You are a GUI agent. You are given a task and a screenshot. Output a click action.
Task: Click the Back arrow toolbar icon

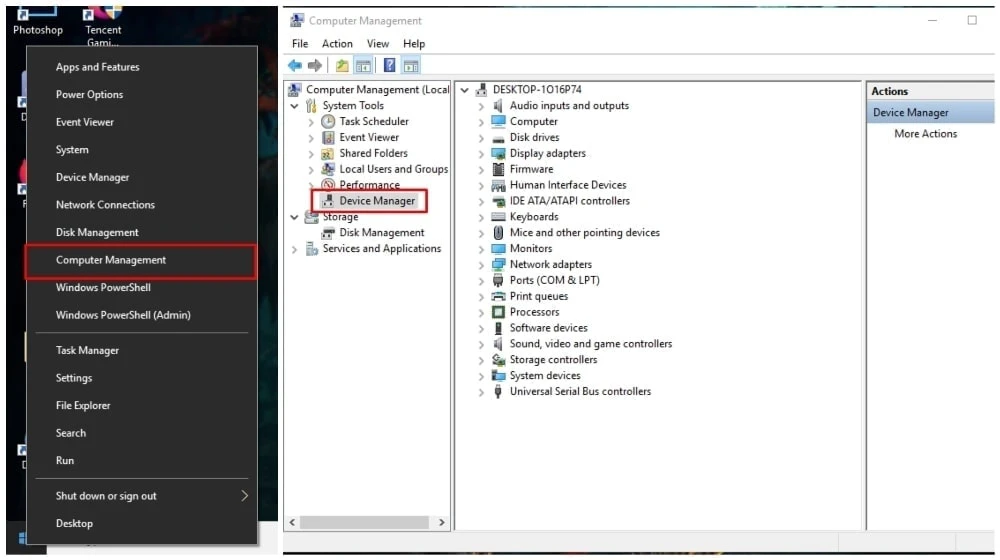tap(295, 66)
